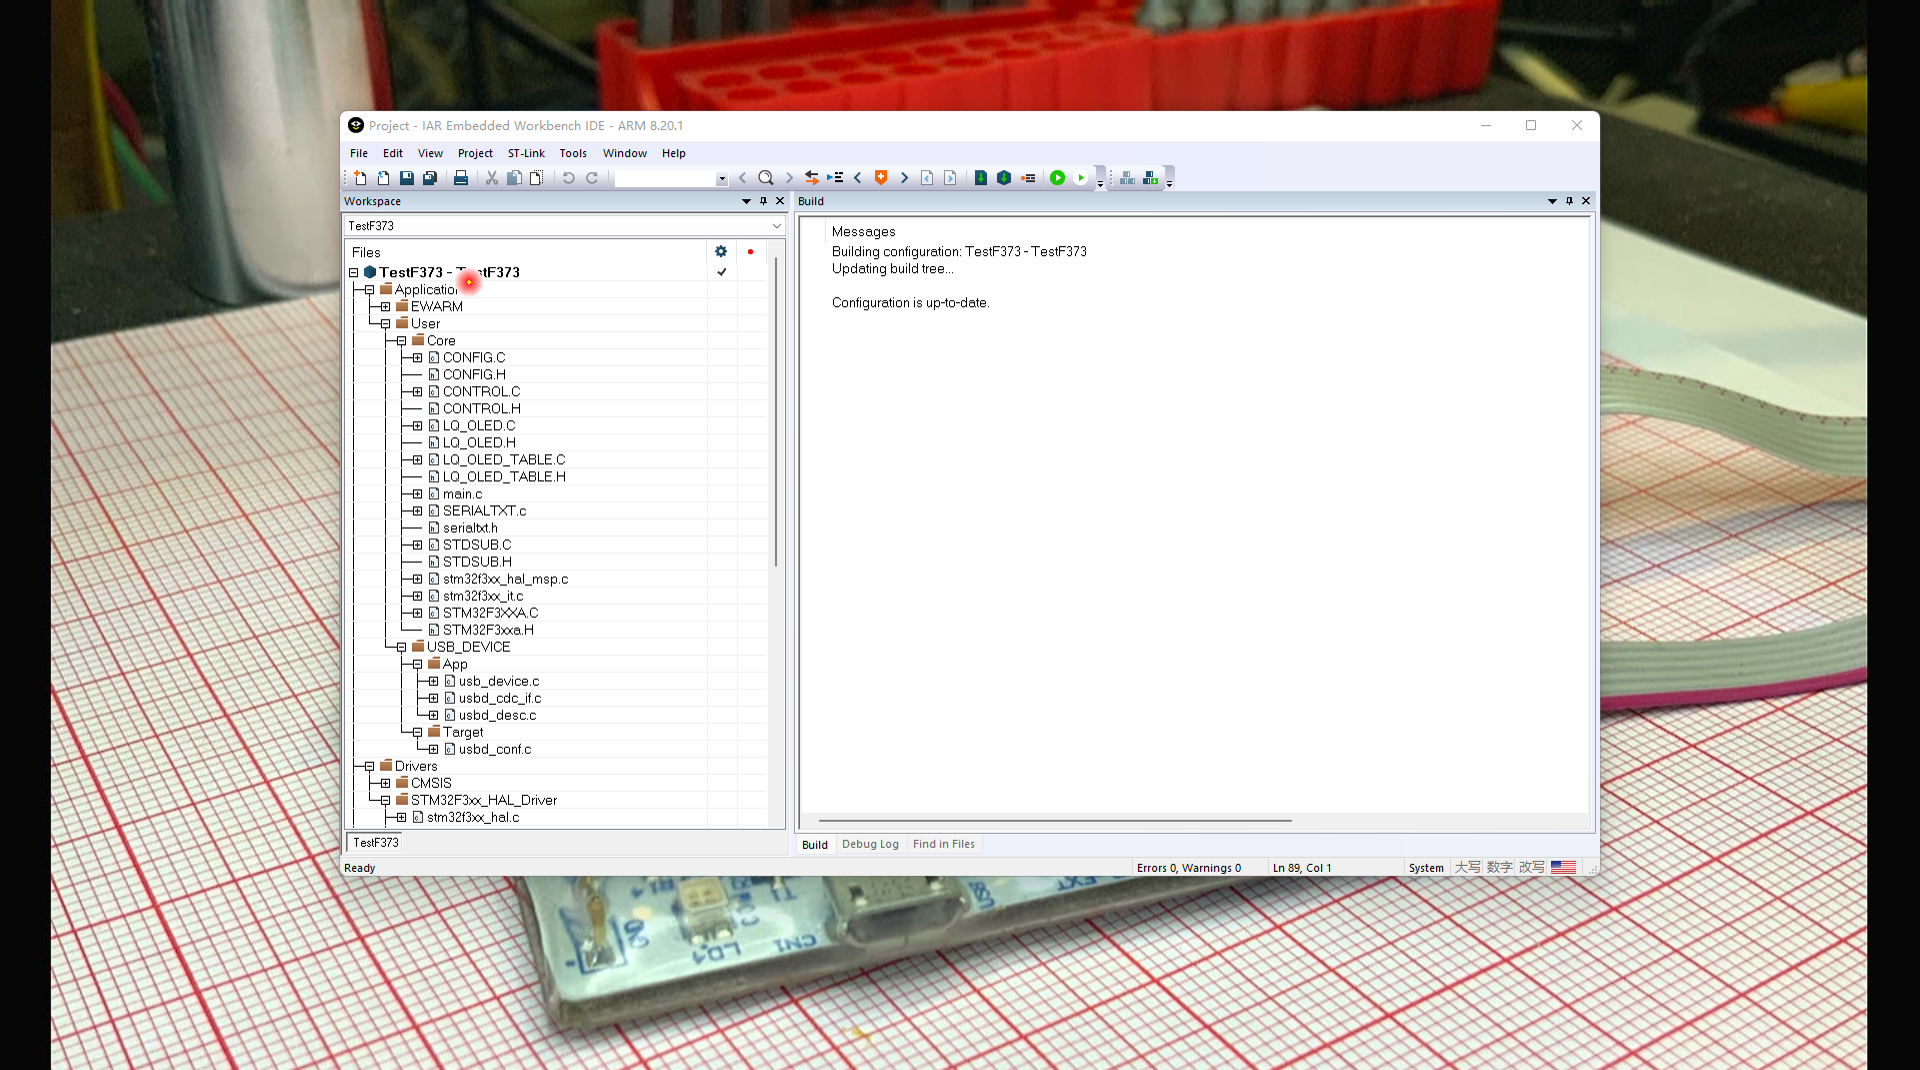1920x1070 pixels.
Task: Click the Find Previous arrow icon
Action: pyautogui.click(x=743, y=178)
